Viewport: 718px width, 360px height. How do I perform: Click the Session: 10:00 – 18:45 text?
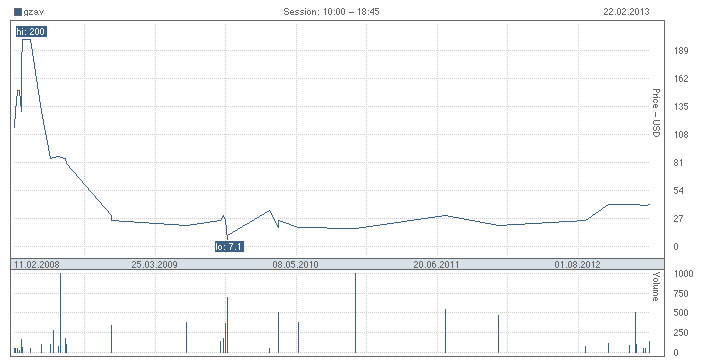point(331,12)
